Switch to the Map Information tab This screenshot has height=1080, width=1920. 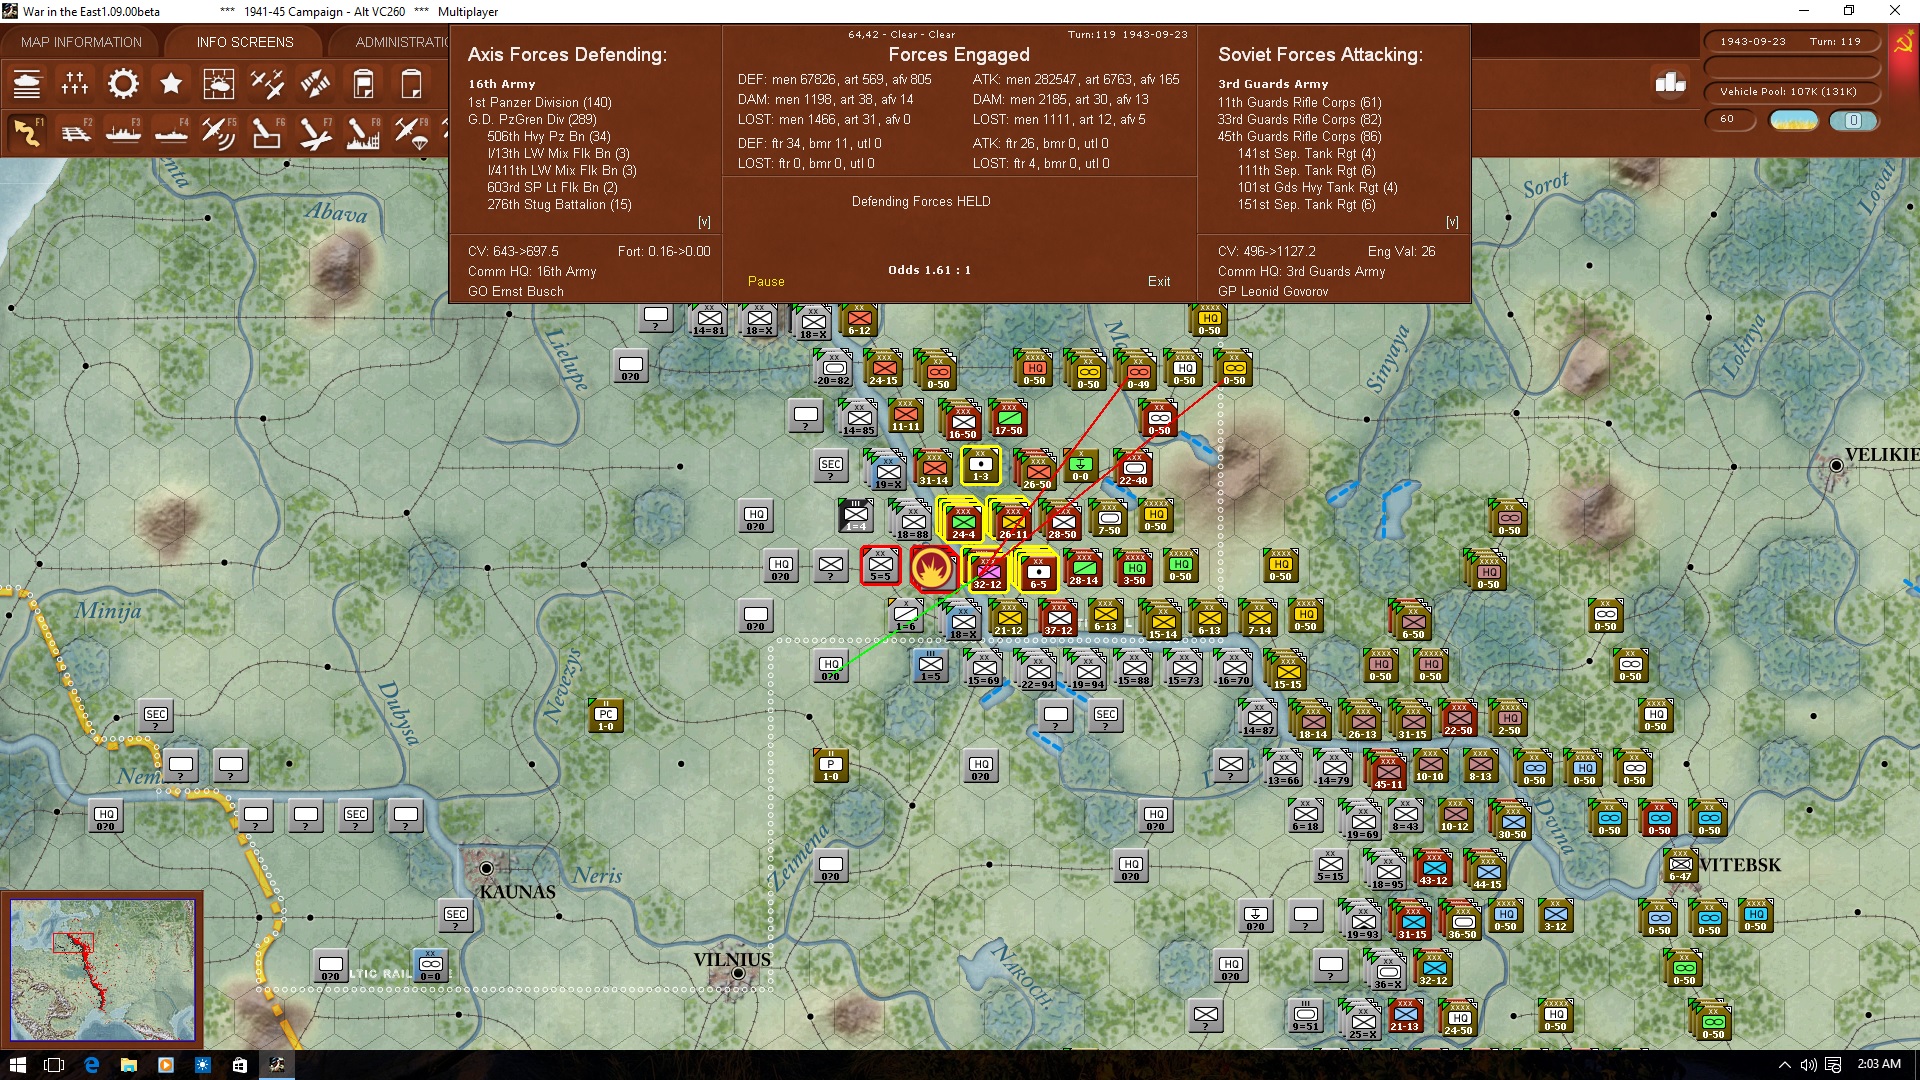pos(81,42)
